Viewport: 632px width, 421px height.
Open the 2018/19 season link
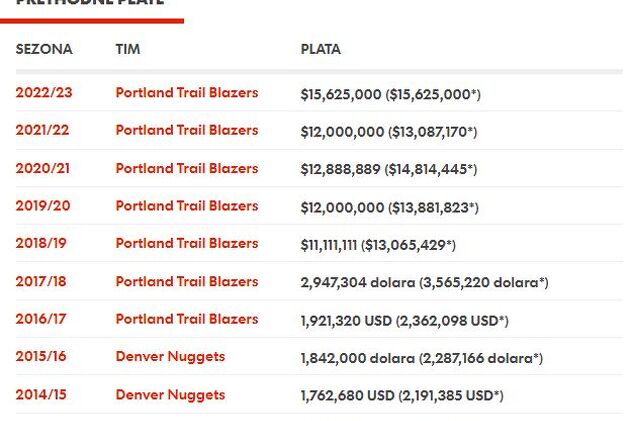pos(43,243)
